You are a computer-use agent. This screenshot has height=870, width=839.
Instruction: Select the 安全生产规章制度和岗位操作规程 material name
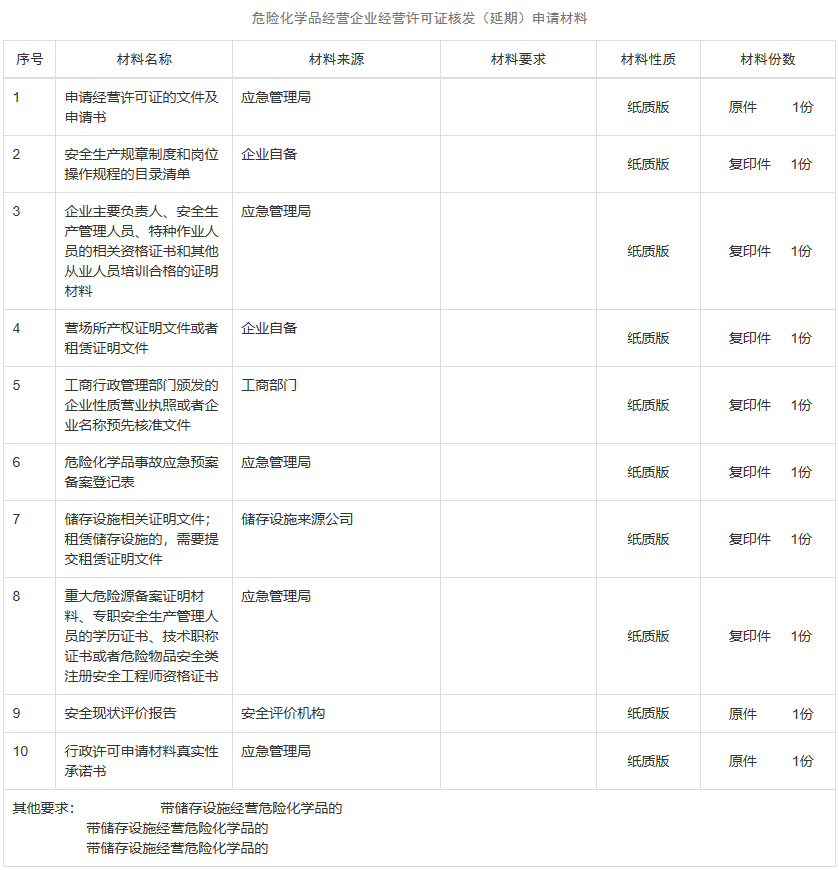[141, 164]
